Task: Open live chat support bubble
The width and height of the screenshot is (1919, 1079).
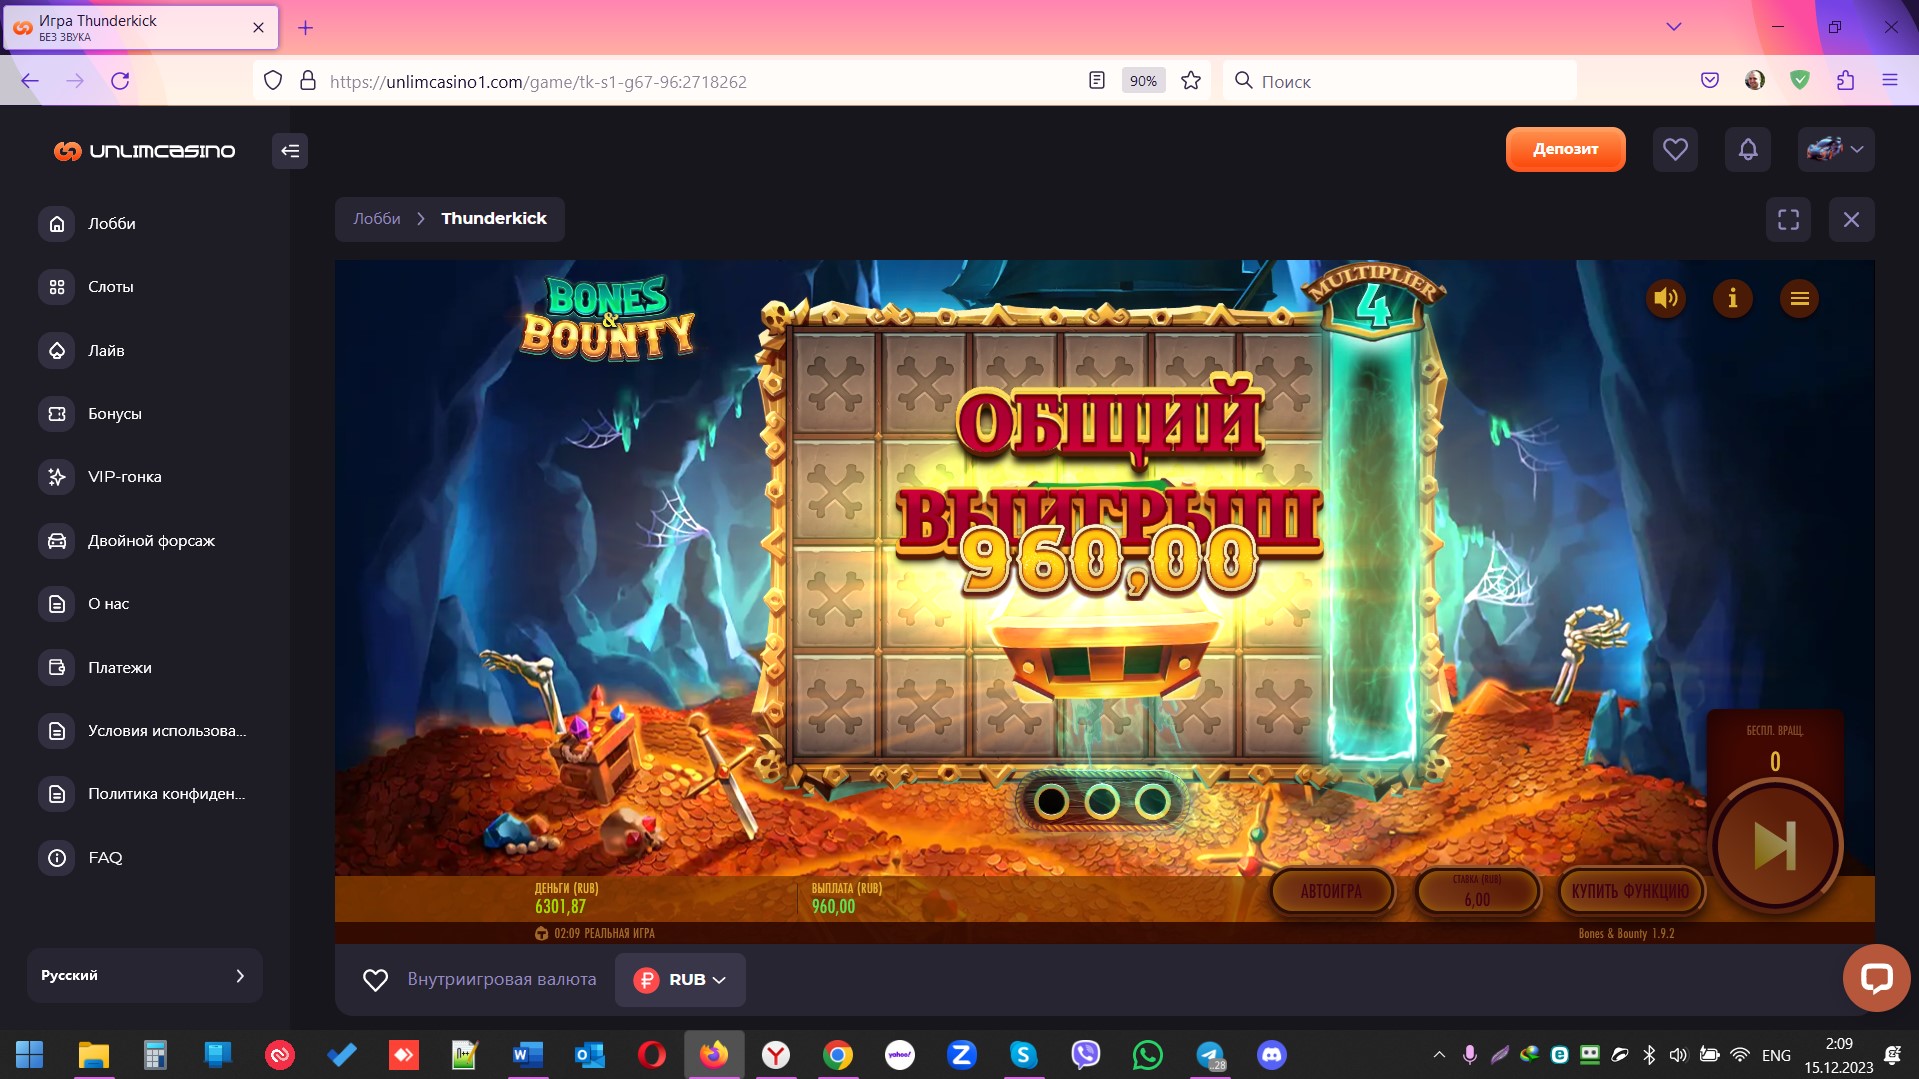Action: coord(1876,977)
